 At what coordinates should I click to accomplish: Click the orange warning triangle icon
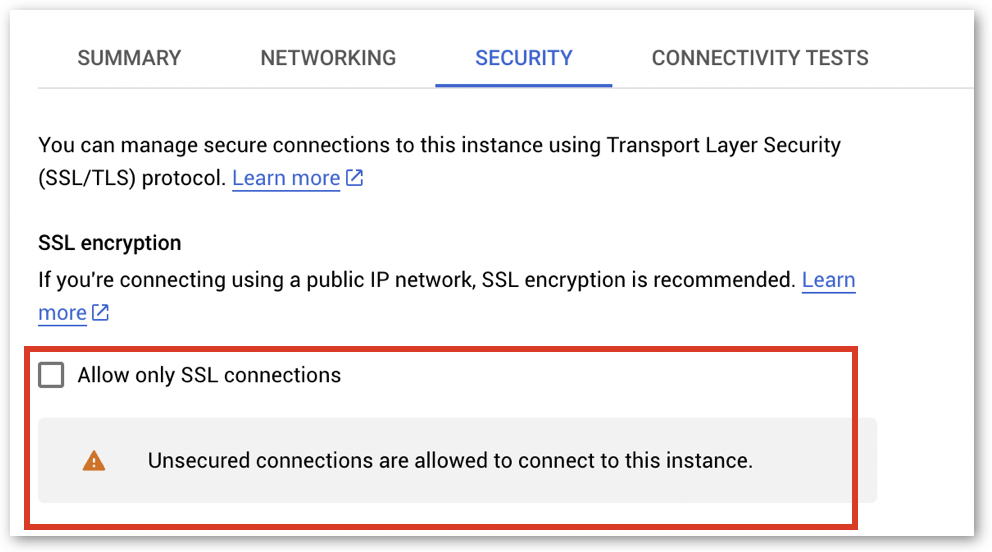(x=94, y=461)
